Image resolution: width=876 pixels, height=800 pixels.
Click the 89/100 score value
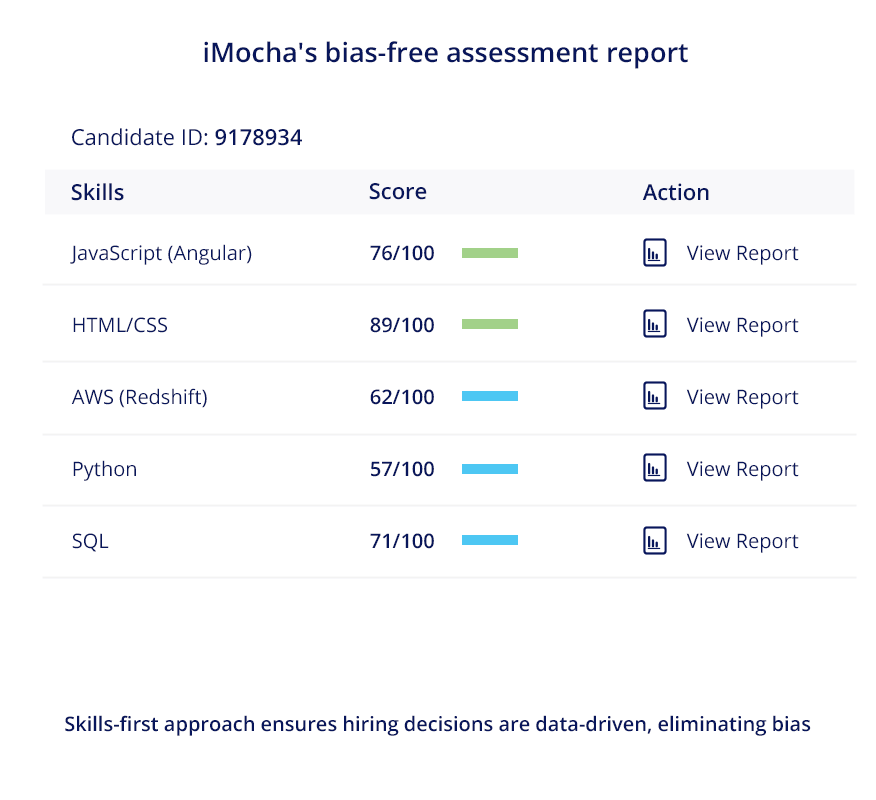[402, 325]
